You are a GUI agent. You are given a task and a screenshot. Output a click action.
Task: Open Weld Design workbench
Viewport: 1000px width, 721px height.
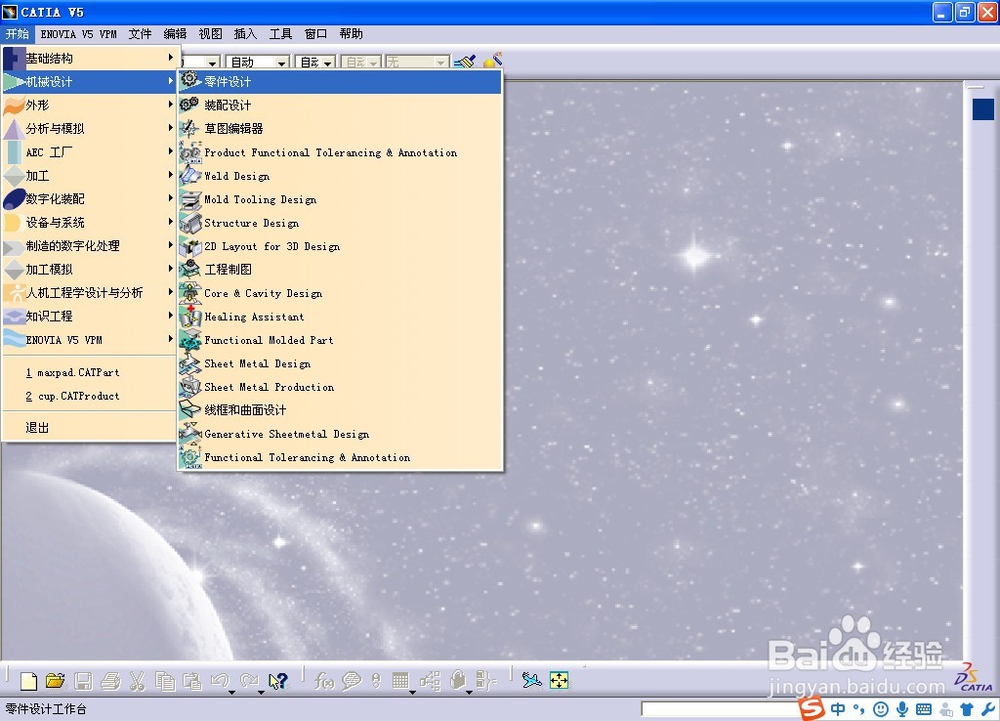point(340,176)
